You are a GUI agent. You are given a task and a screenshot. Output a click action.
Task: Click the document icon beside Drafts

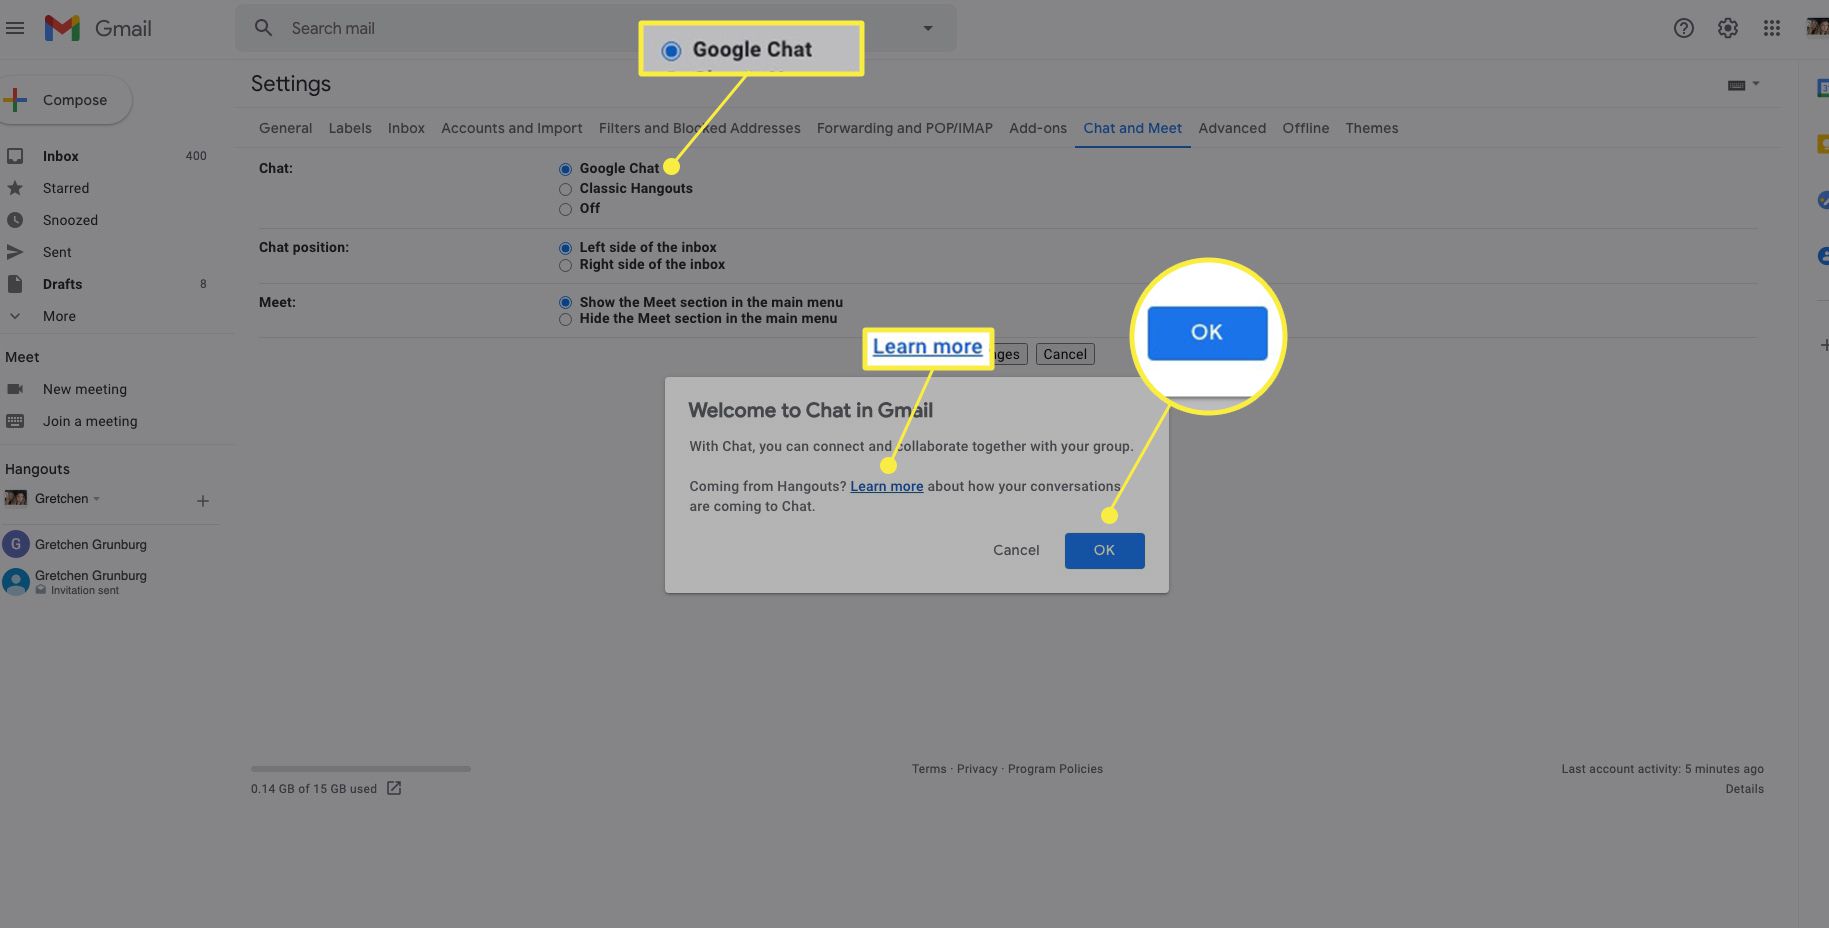[x=15, y=284]
